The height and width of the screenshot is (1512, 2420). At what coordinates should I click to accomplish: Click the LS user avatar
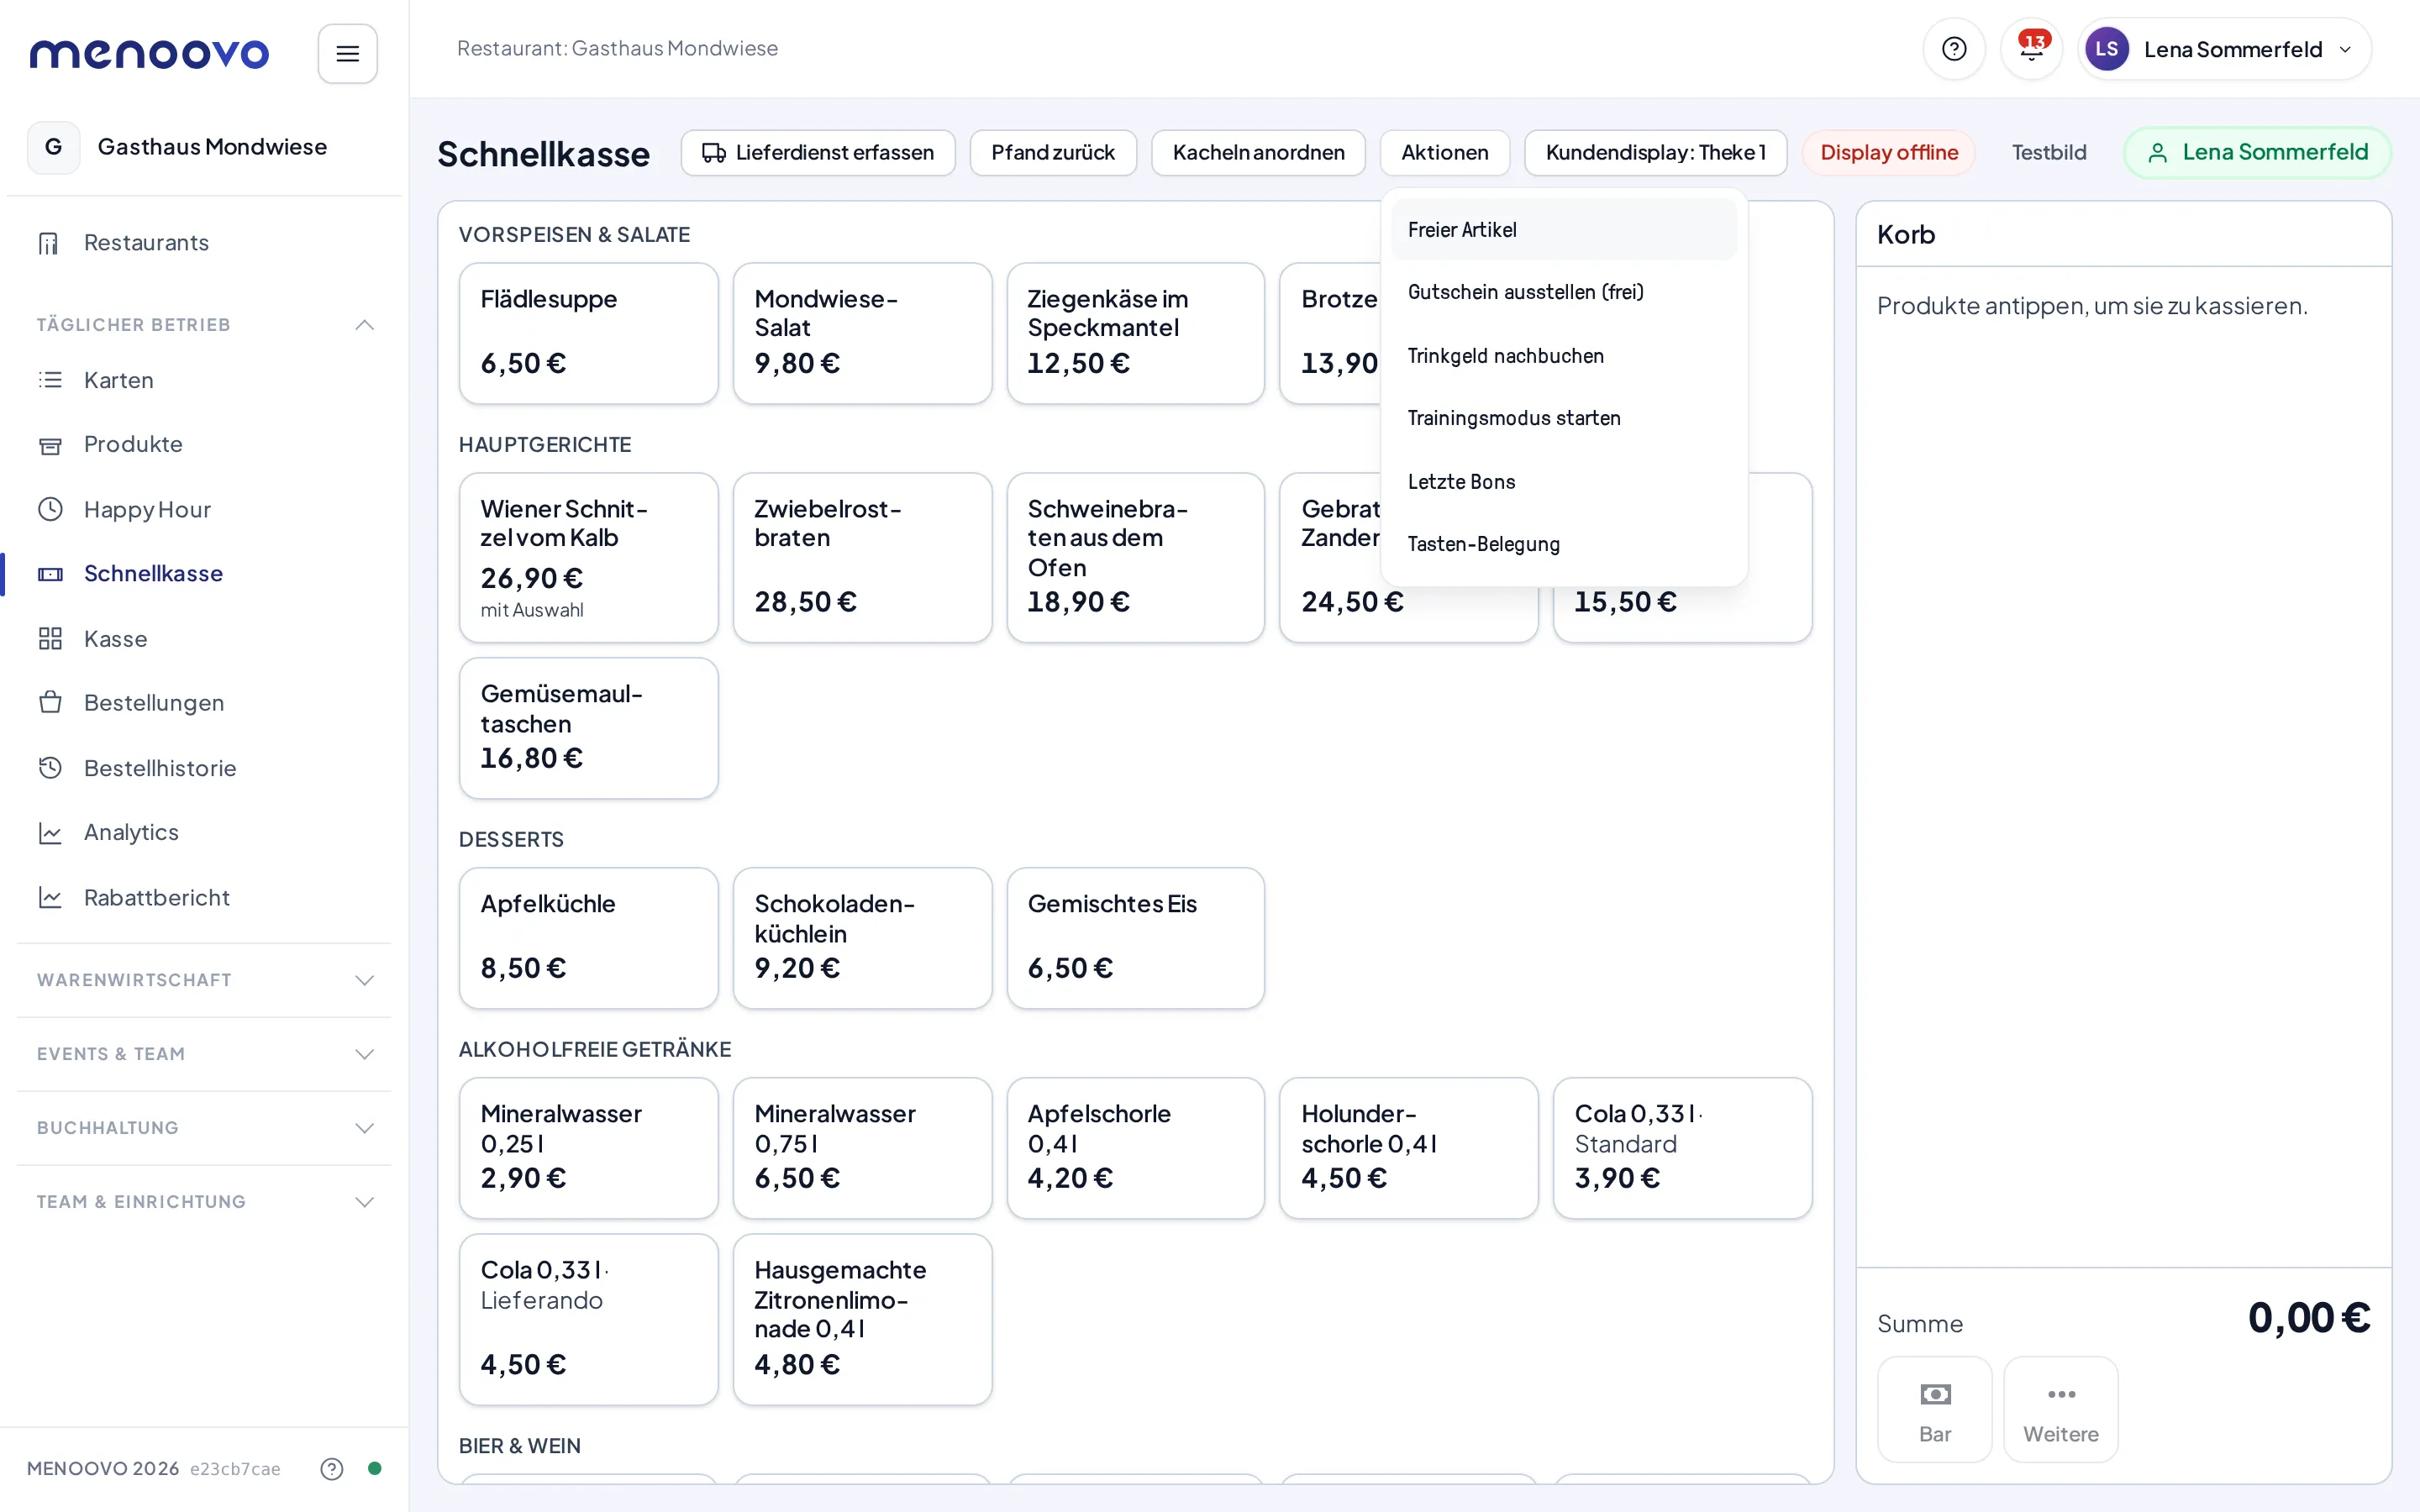coord(2106,49)
